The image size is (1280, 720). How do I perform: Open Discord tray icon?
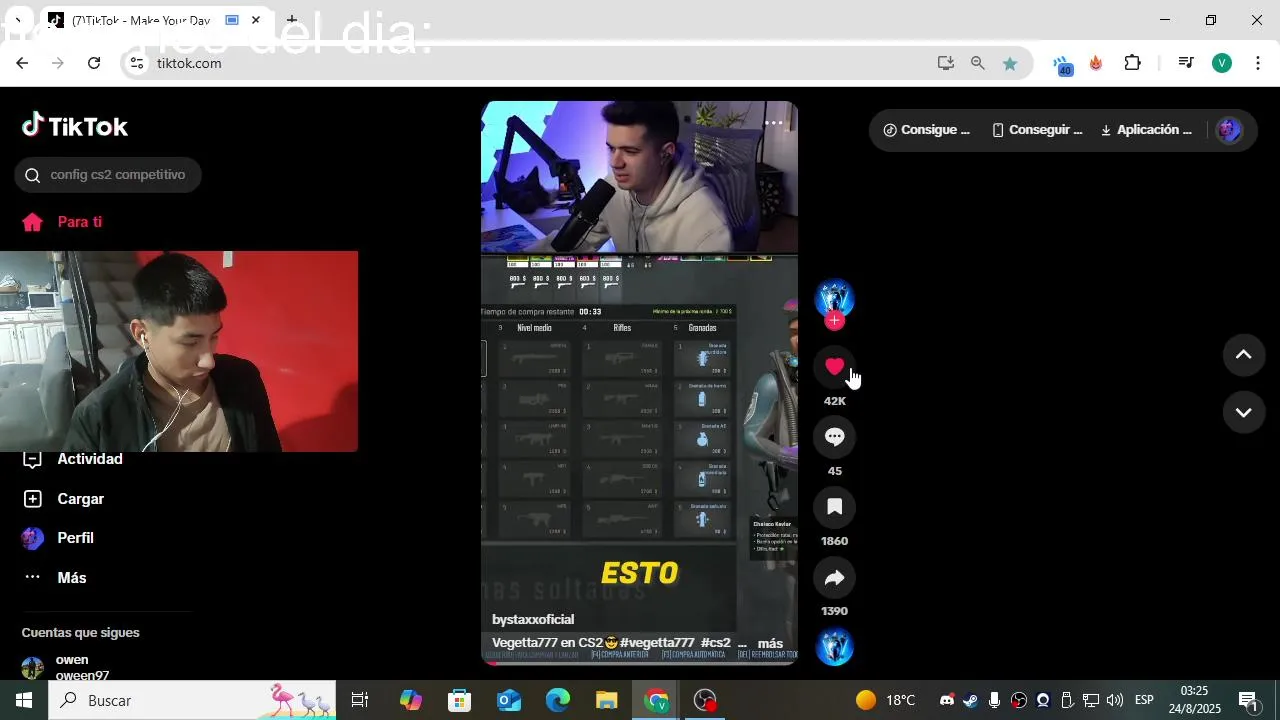[946, 700]
